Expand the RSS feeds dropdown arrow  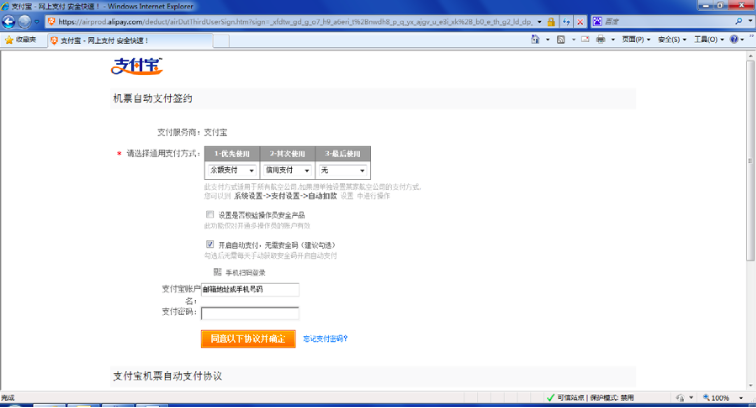pyautogui.click(x=573, y=40)
